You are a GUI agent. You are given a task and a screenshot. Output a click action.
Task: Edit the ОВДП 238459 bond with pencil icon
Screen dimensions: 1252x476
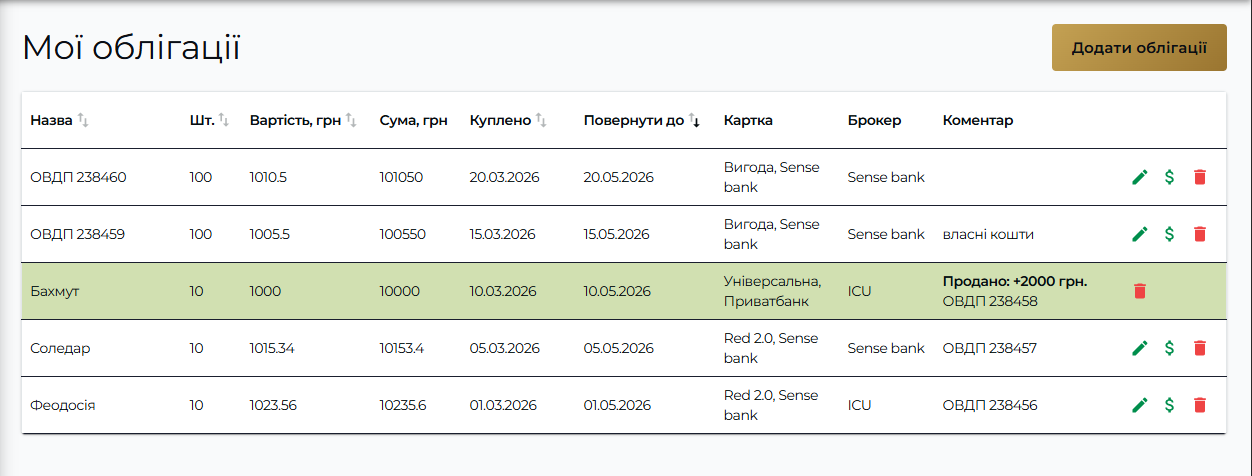coord(1139,234)
